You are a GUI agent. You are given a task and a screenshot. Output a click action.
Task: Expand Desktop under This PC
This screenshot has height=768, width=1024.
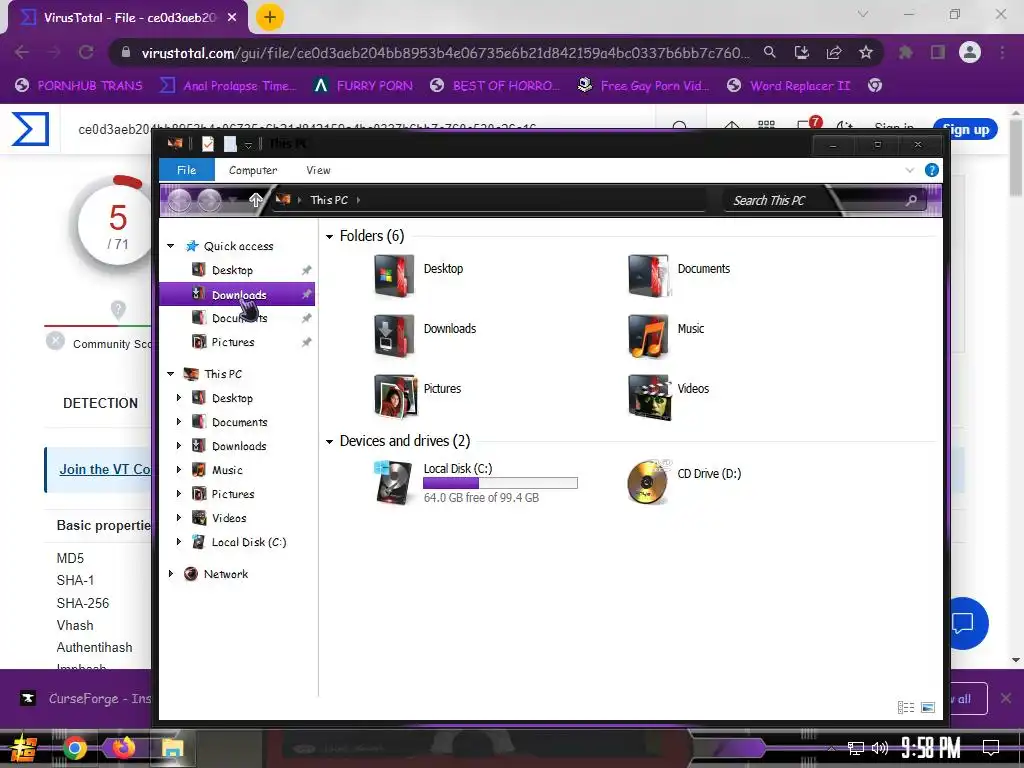tap(178, 398)
